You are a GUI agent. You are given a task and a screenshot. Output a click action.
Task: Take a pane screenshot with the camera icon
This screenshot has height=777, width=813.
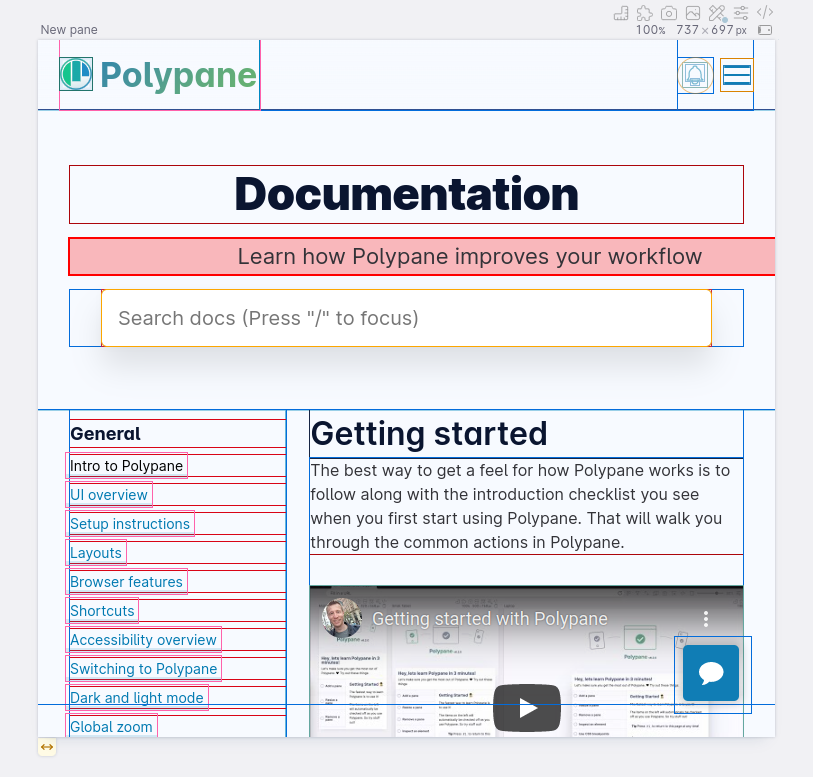pos(669,13)
